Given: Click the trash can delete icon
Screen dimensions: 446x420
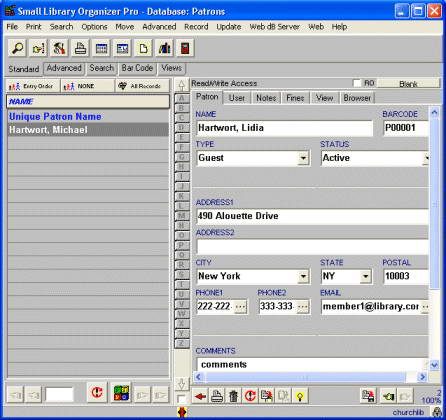Looking at the screenshot, I should (x=234, y=396).
